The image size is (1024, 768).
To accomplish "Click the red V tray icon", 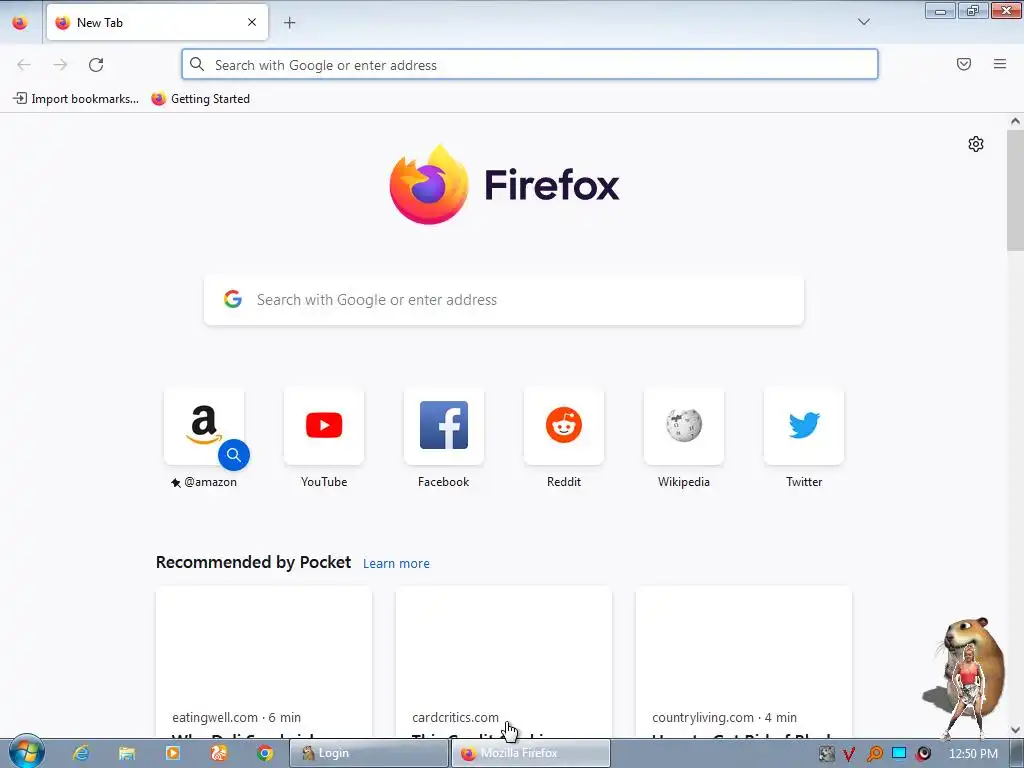I will (848, 754).
